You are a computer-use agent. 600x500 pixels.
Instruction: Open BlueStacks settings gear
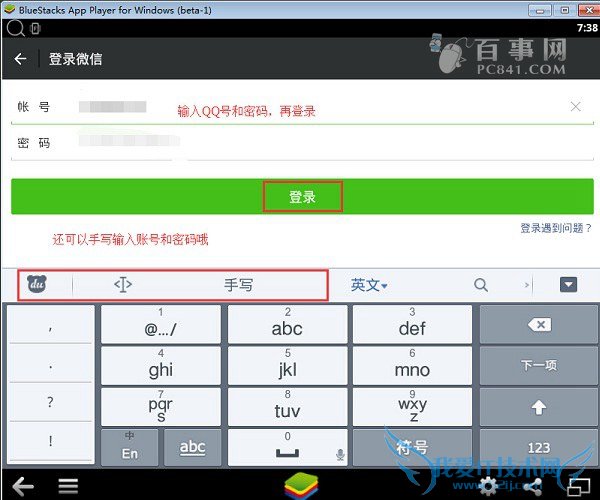click(489, 486)
